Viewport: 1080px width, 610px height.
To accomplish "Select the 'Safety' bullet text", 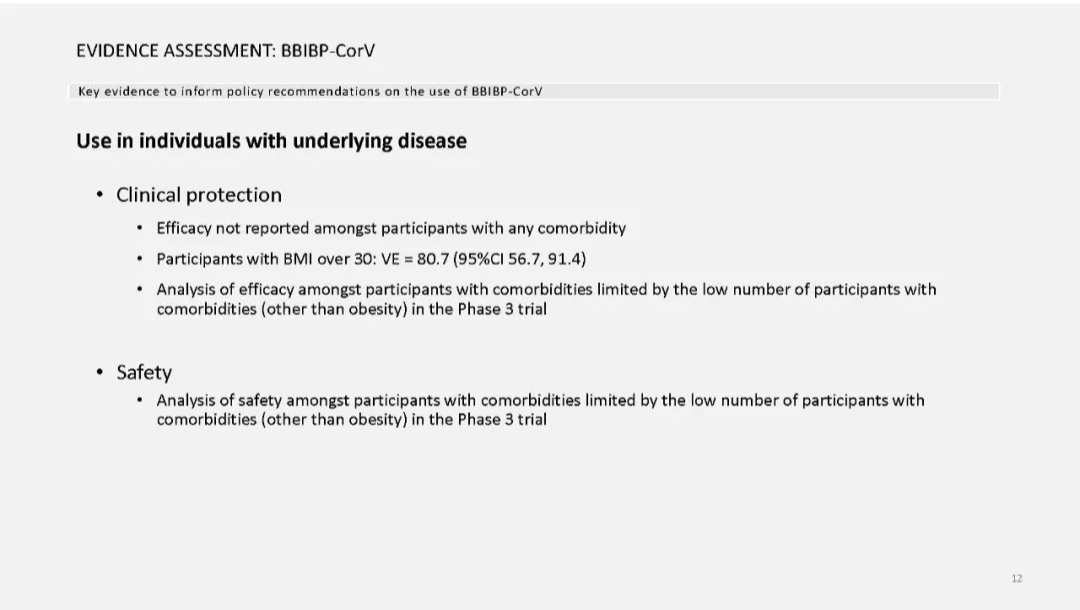I will click(144, 372).
